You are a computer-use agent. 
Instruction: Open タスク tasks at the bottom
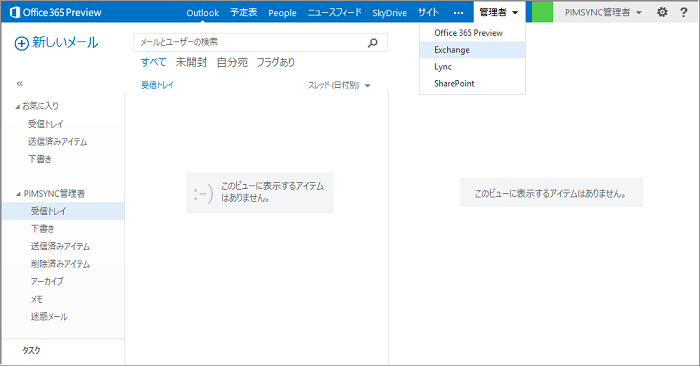click(x=31, y=350)
